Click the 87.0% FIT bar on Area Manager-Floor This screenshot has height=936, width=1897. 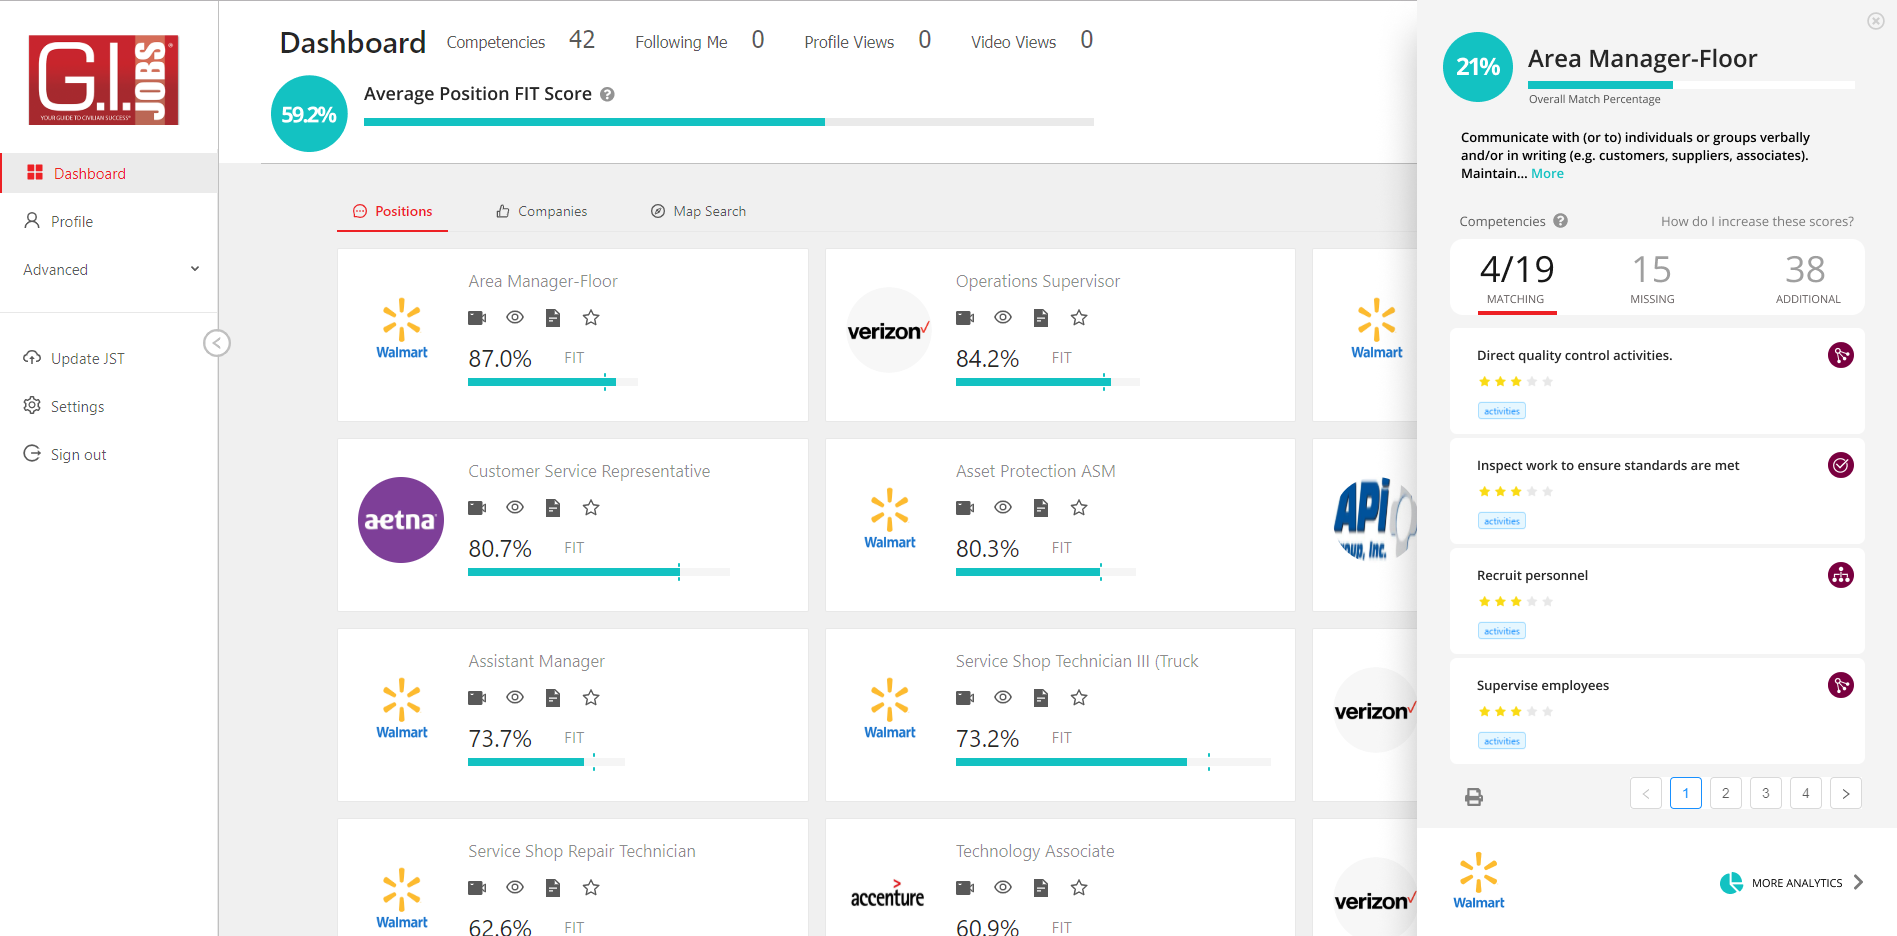coord(553,382)
